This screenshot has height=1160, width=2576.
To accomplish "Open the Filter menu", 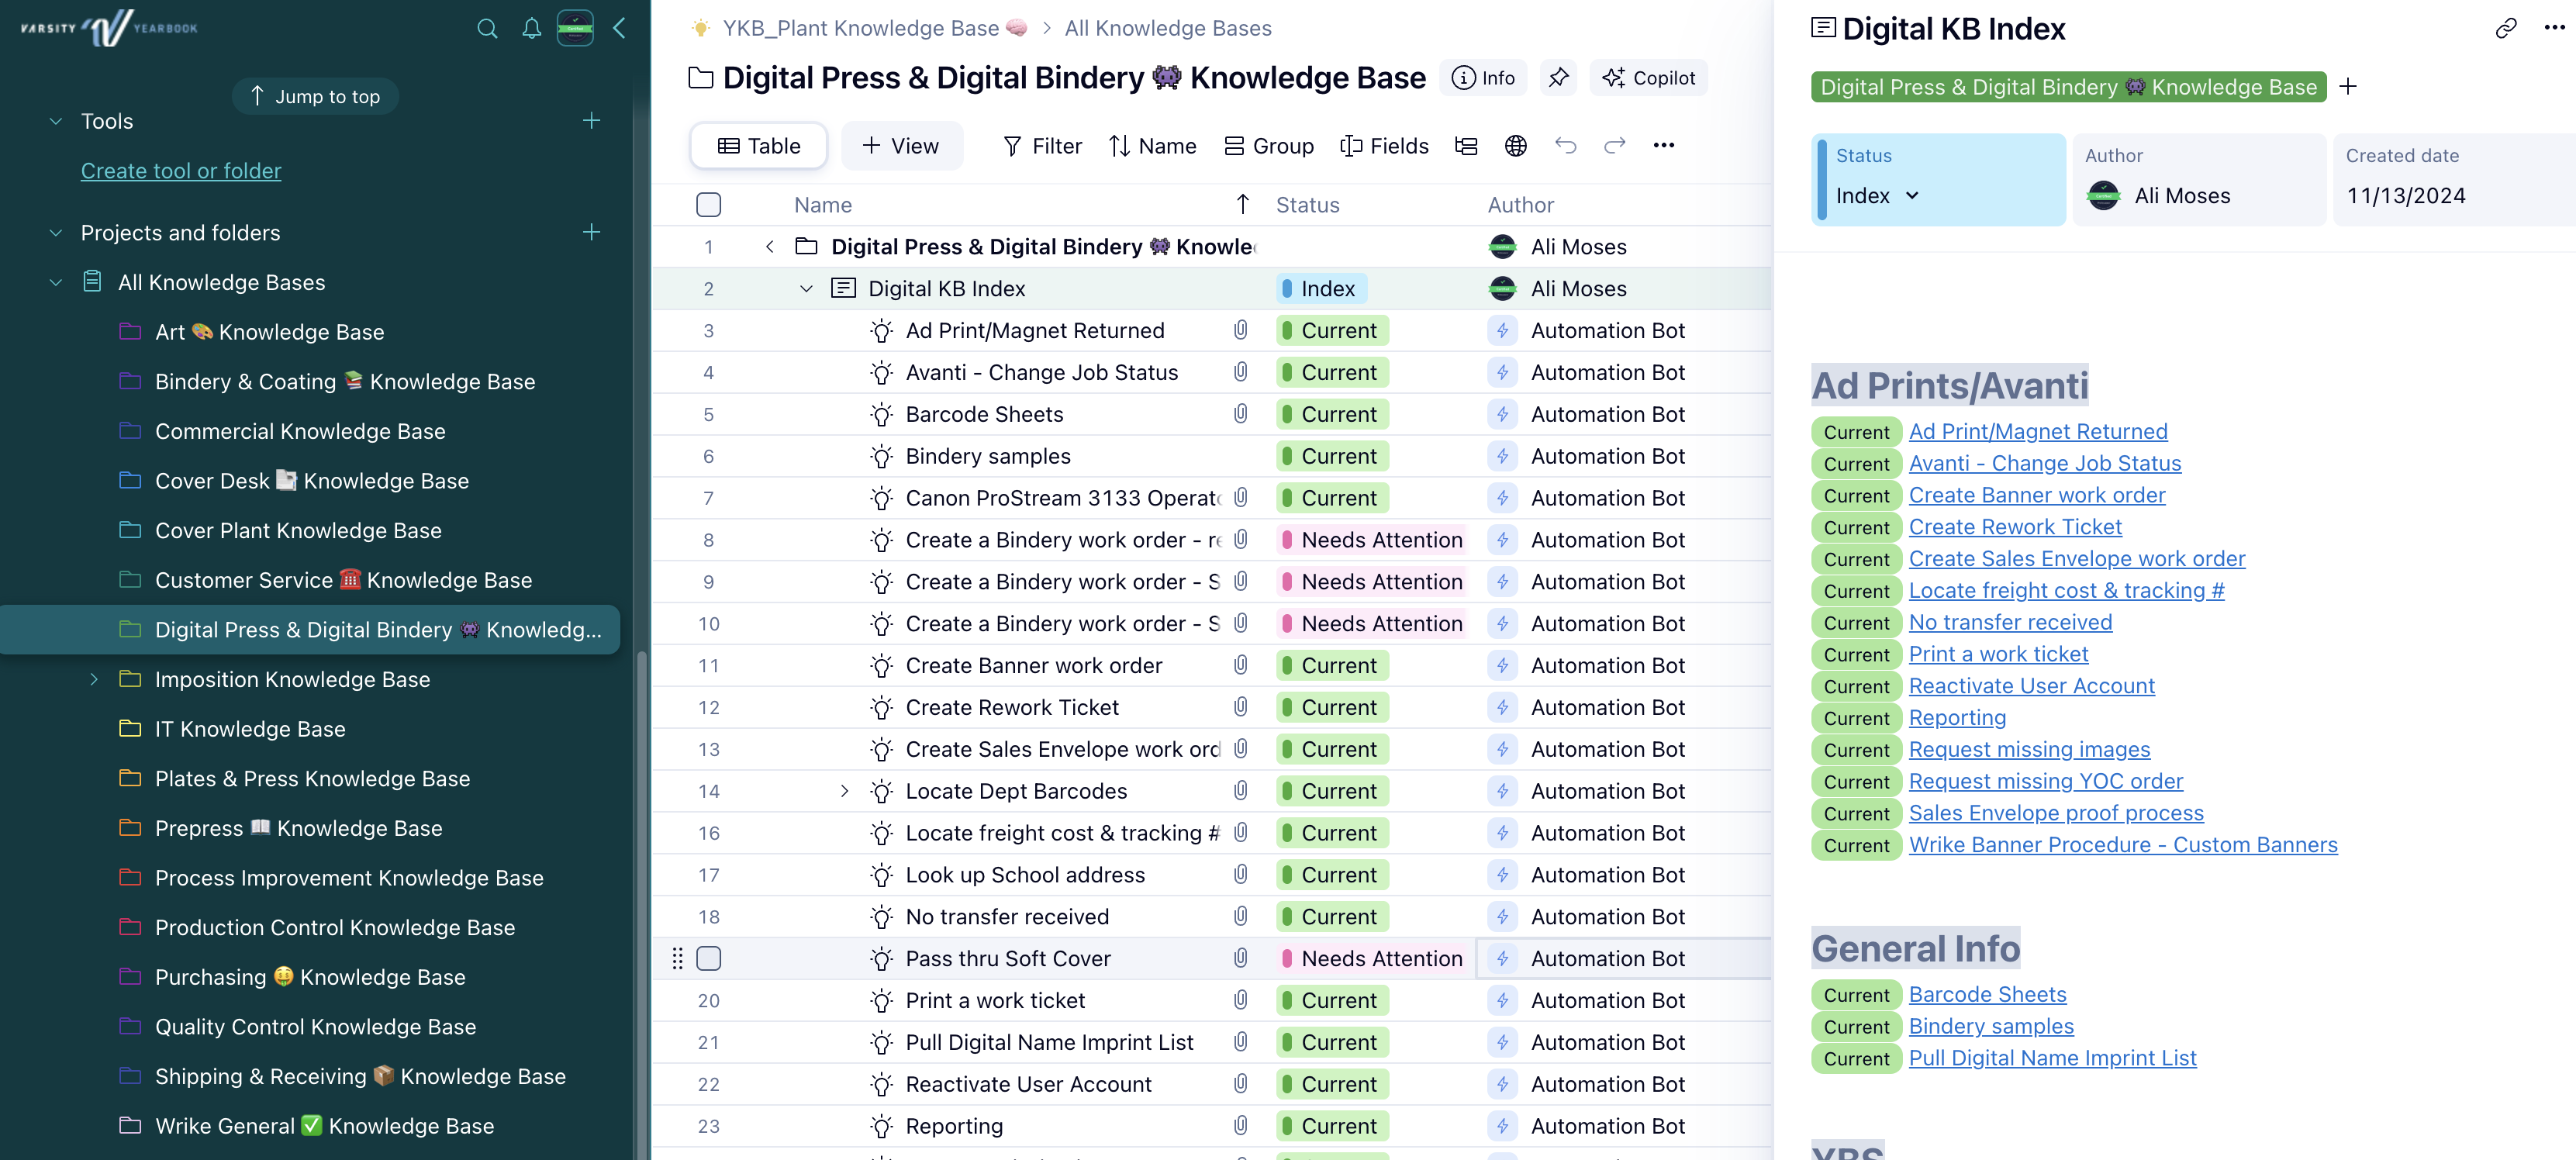I will [1042, 146].
